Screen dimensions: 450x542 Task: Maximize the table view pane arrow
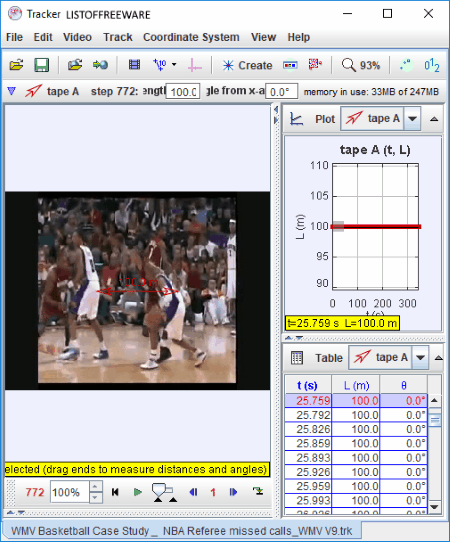coord(438,358)
